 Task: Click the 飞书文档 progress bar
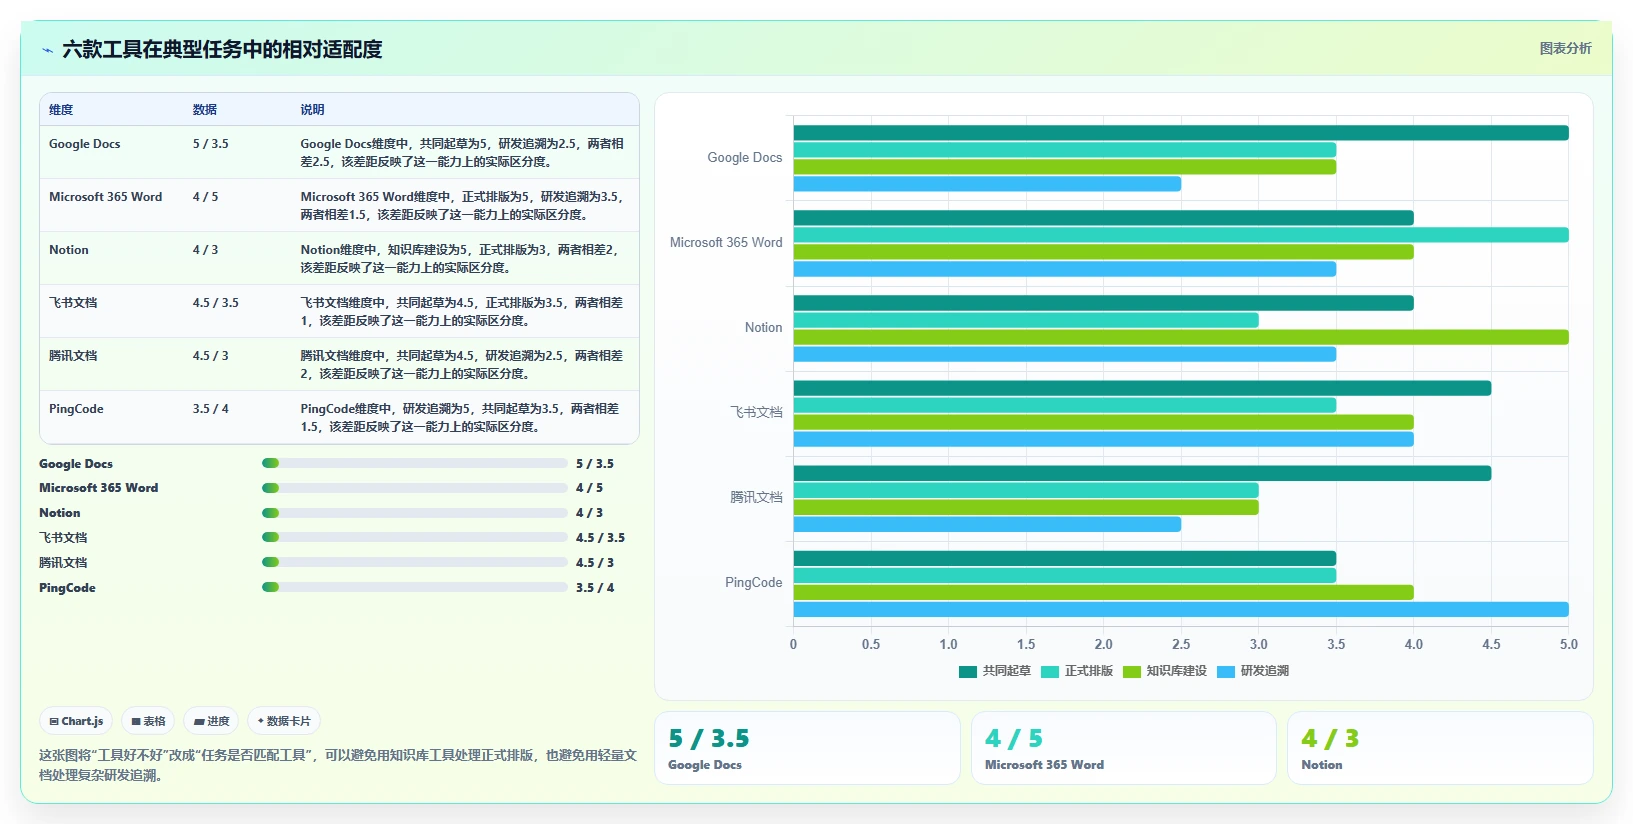click(415, 537)
